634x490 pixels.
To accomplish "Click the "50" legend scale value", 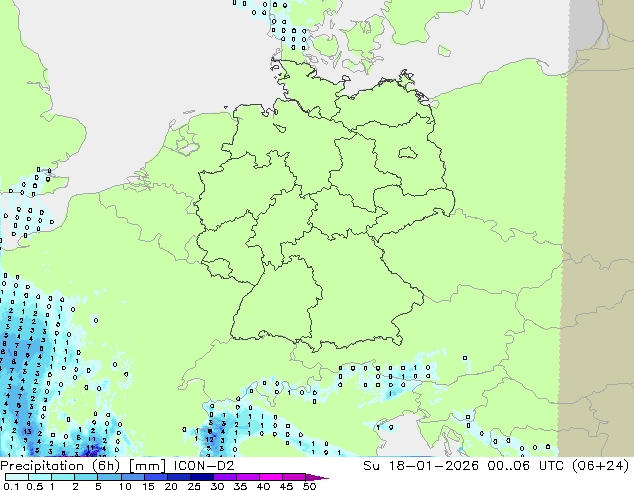I will pyautogui.click(x=309, y=486).
